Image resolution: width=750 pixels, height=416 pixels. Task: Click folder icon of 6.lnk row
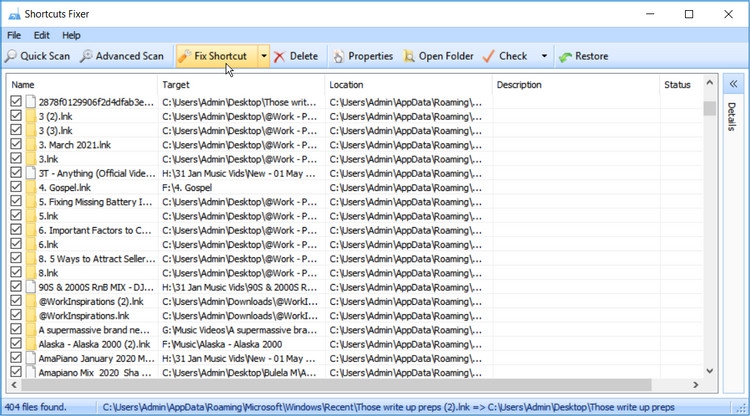point(31,244)
